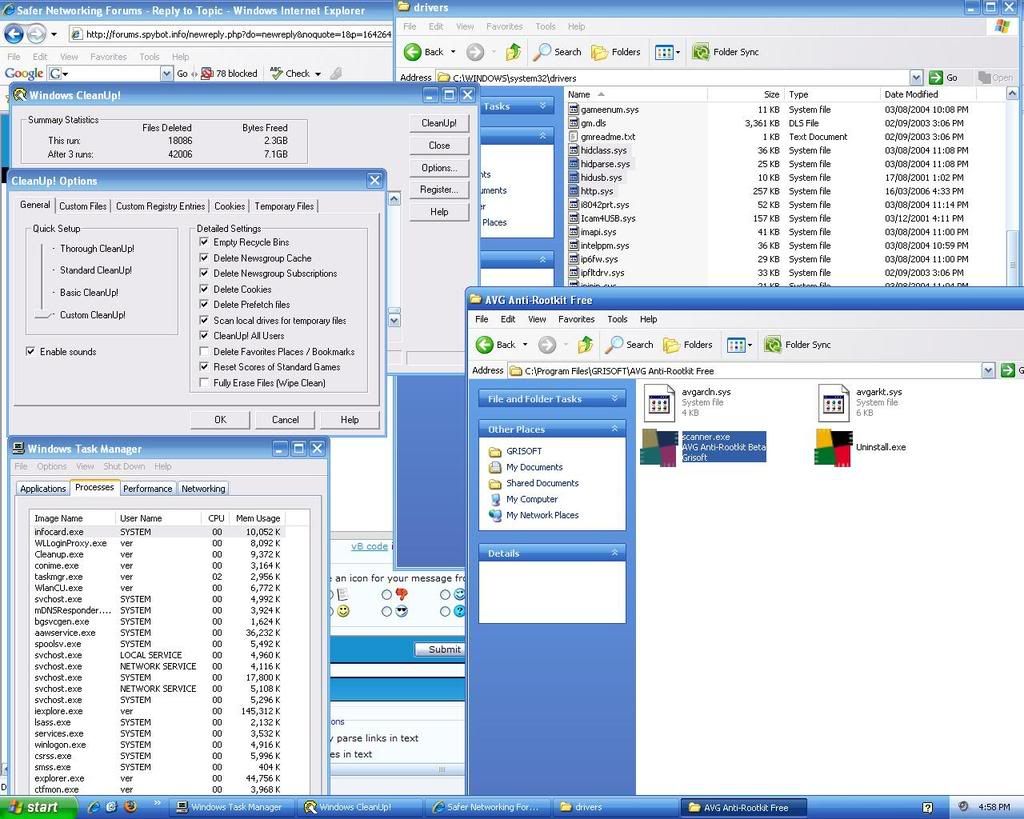Click Up folder icon in AVG window

click(585, 344)
